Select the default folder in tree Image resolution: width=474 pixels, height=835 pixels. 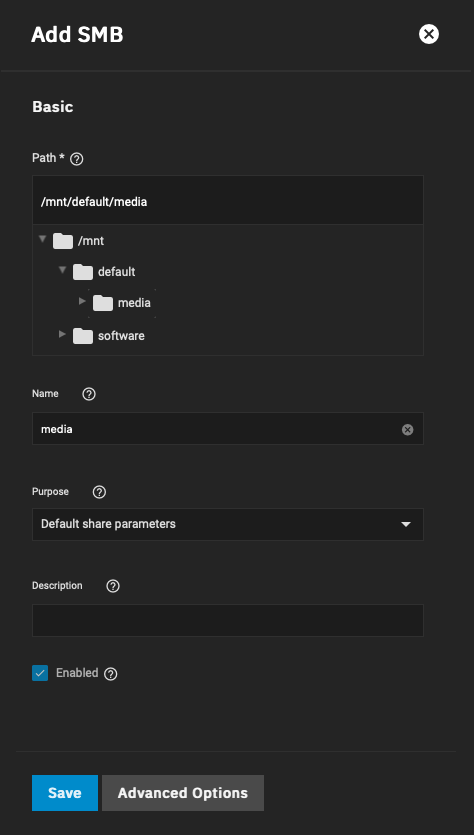tap(117, 272)
